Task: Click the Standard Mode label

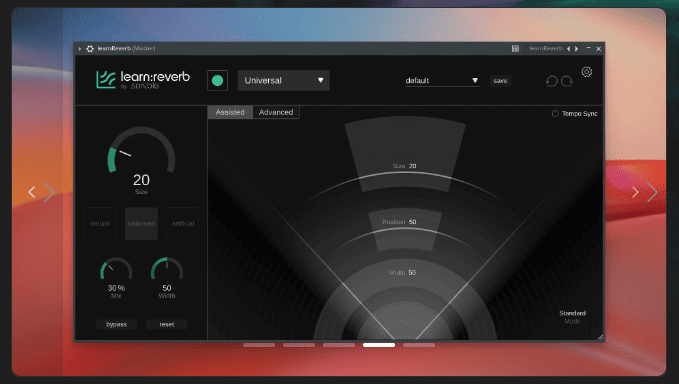Action: (x=572, y=317)
